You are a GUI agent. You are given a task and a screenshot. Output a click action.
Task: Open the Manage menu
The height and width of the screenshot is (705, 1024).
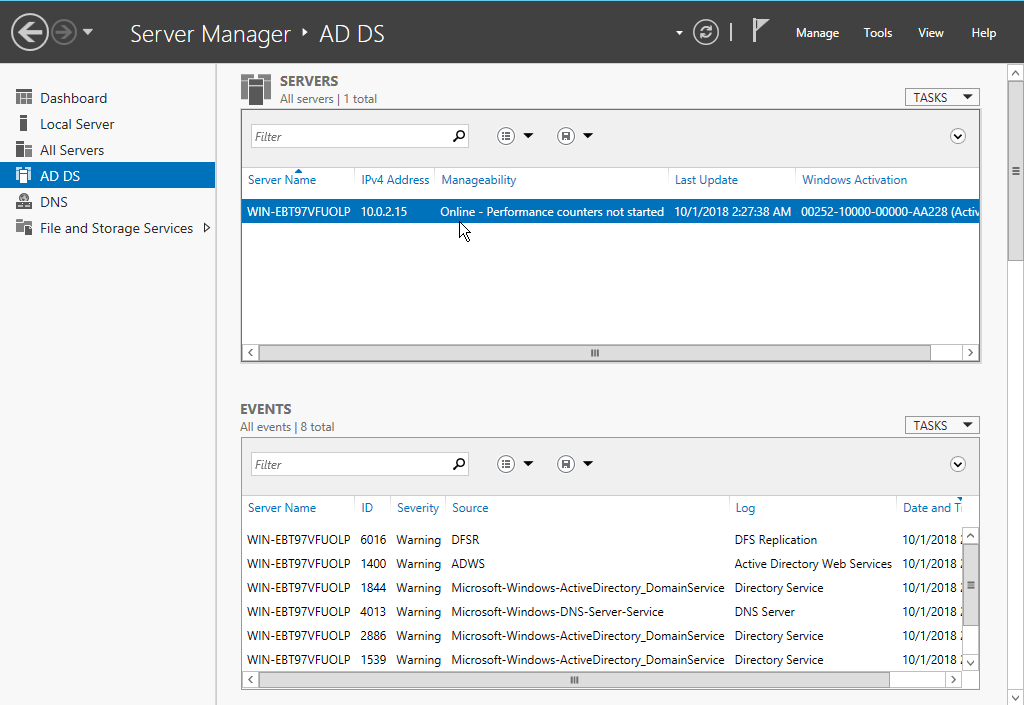coord(817,33)
